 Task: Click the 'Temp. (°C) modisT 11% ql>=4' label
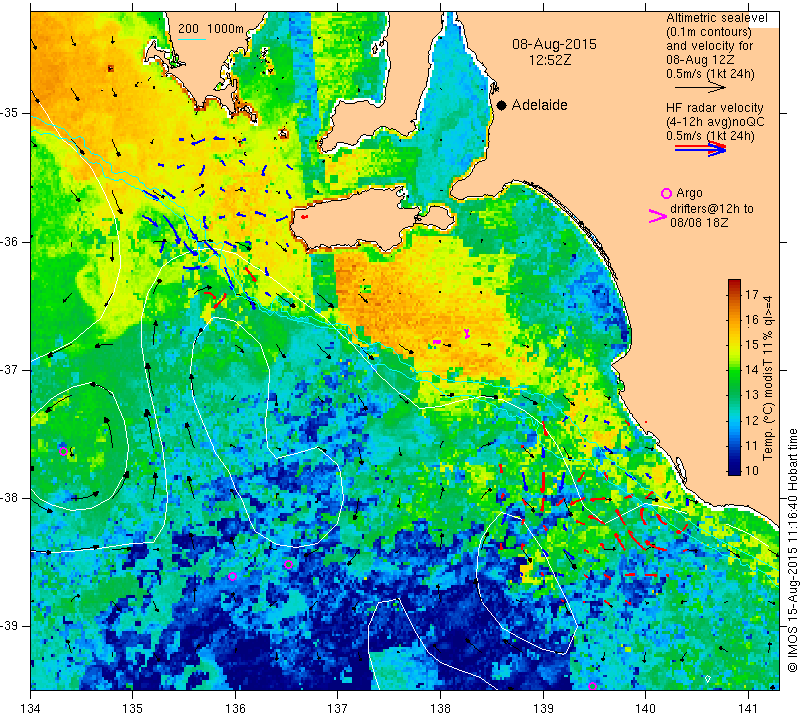(x=768, y=378)
